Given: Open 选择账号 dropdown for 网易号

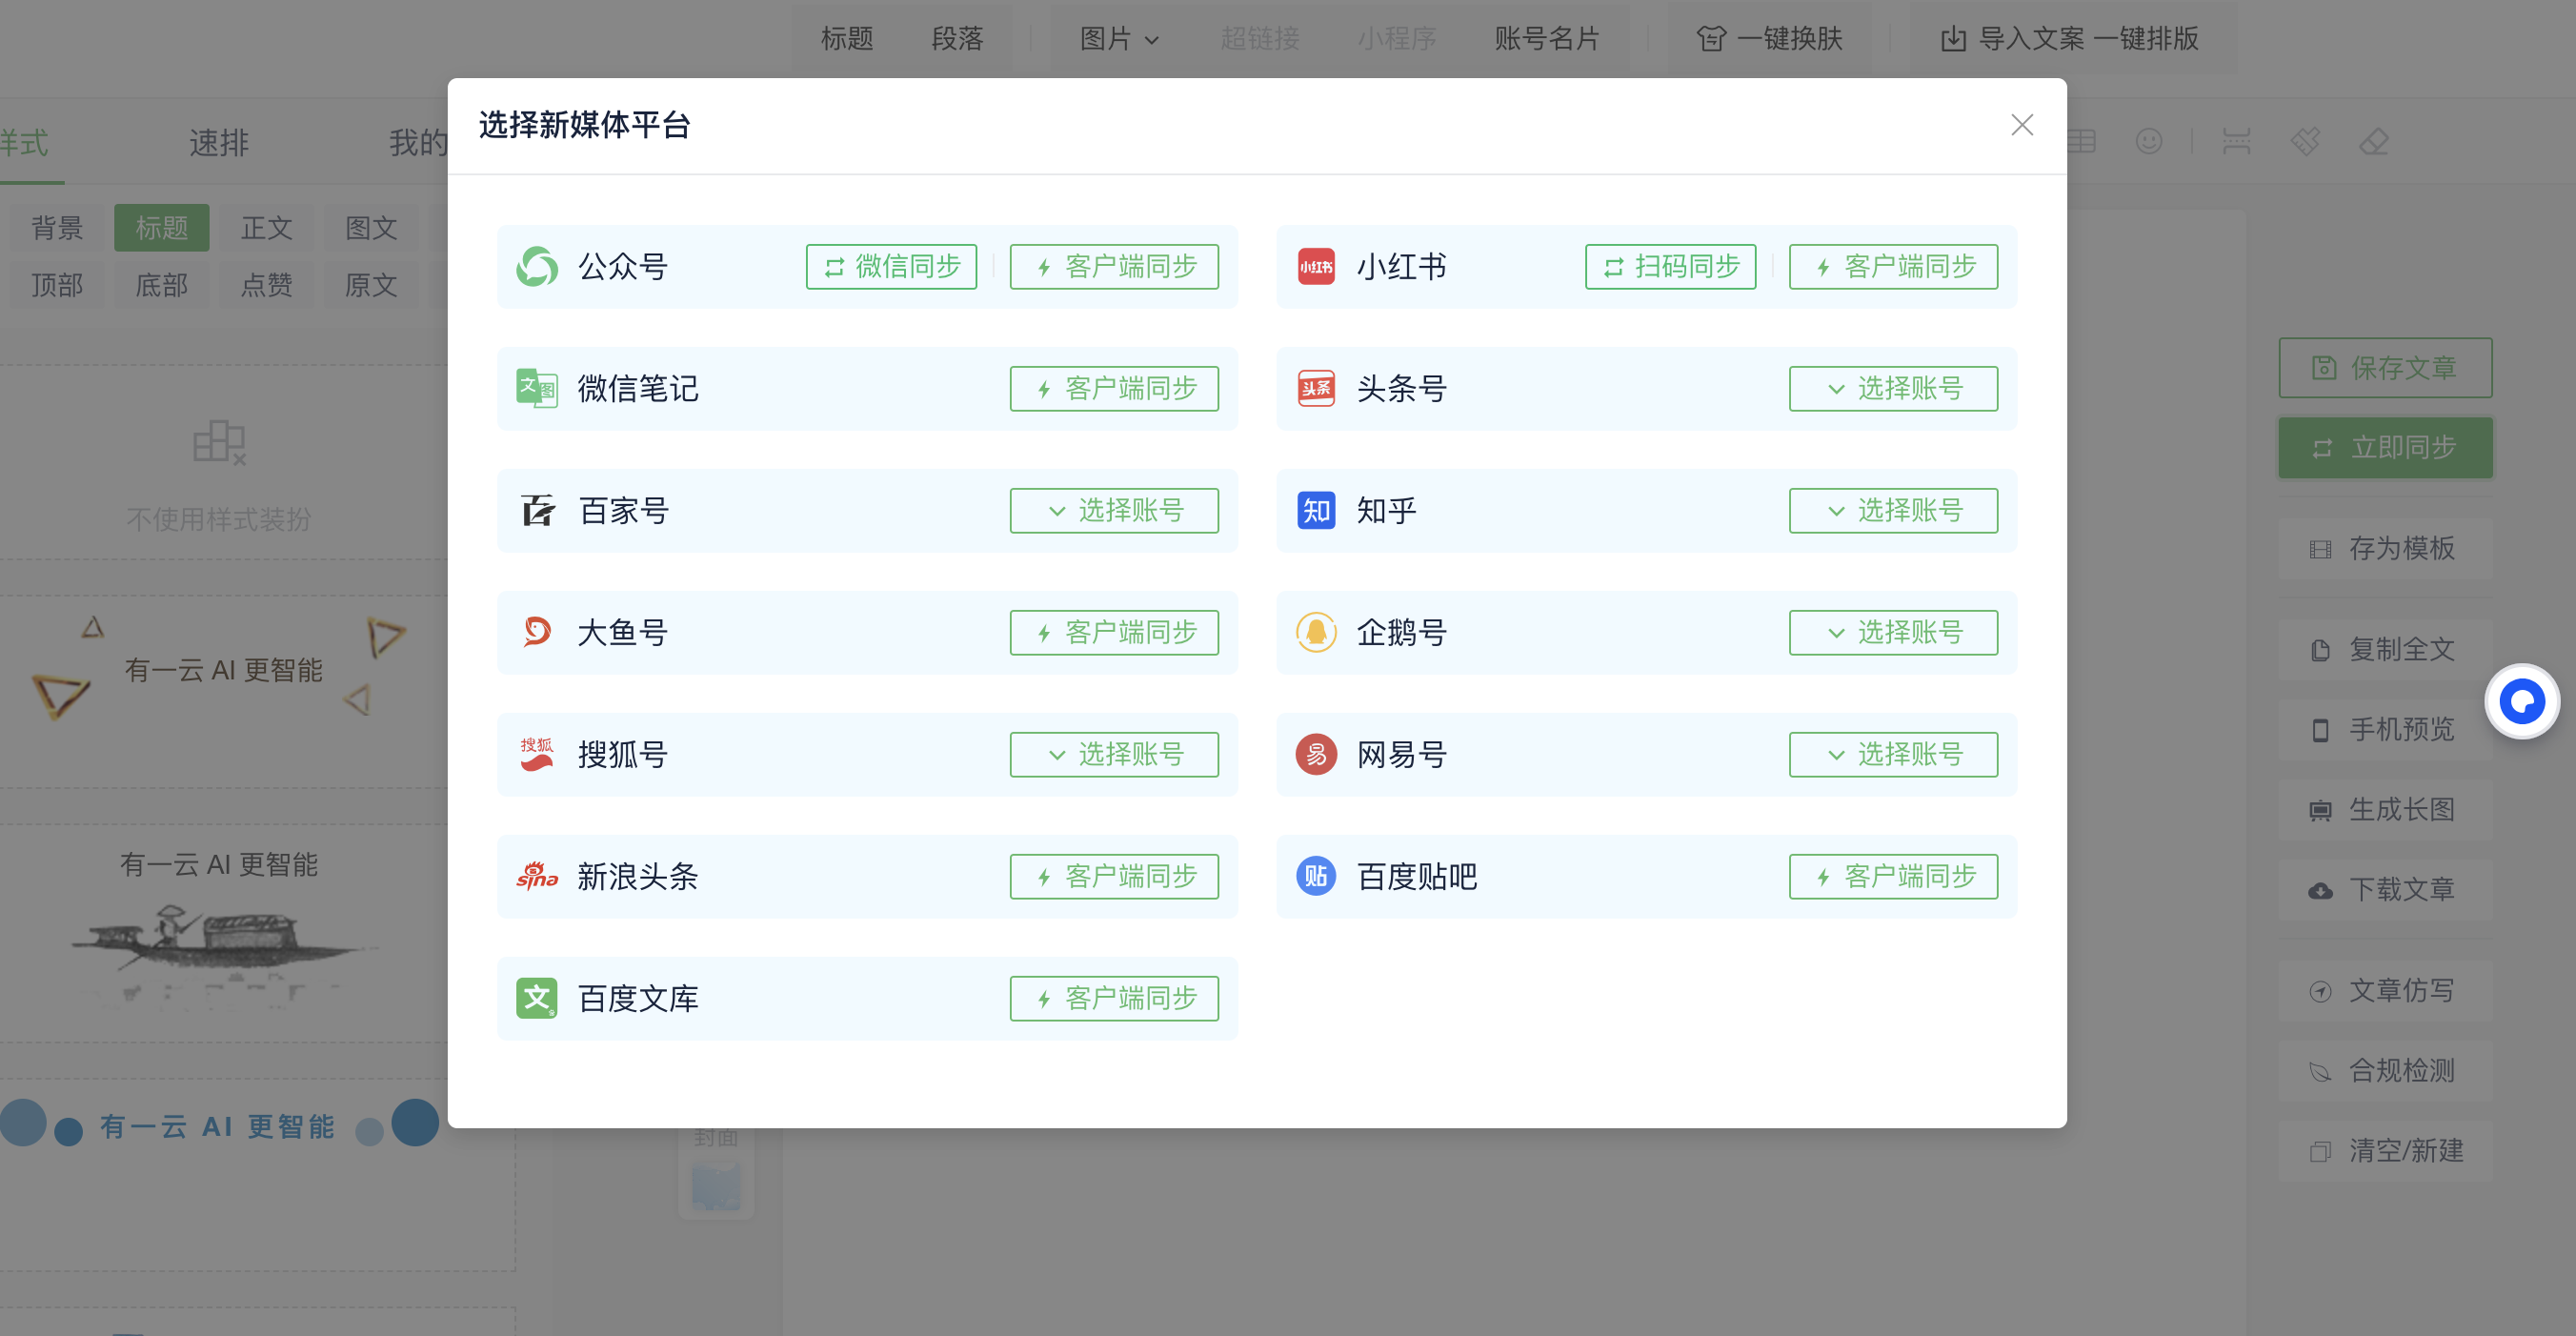Looking at the screenshot, I should (1893, 754).
